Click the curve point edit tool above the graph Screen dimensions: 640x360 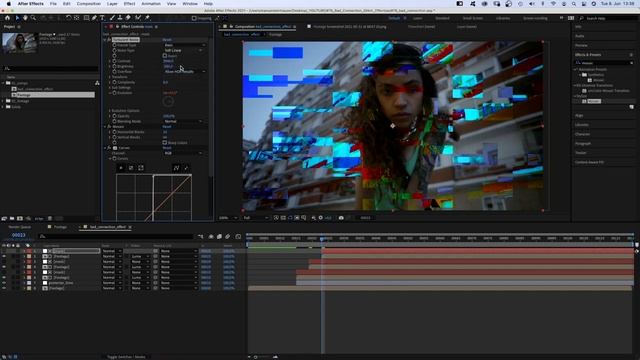coord(176,168)
